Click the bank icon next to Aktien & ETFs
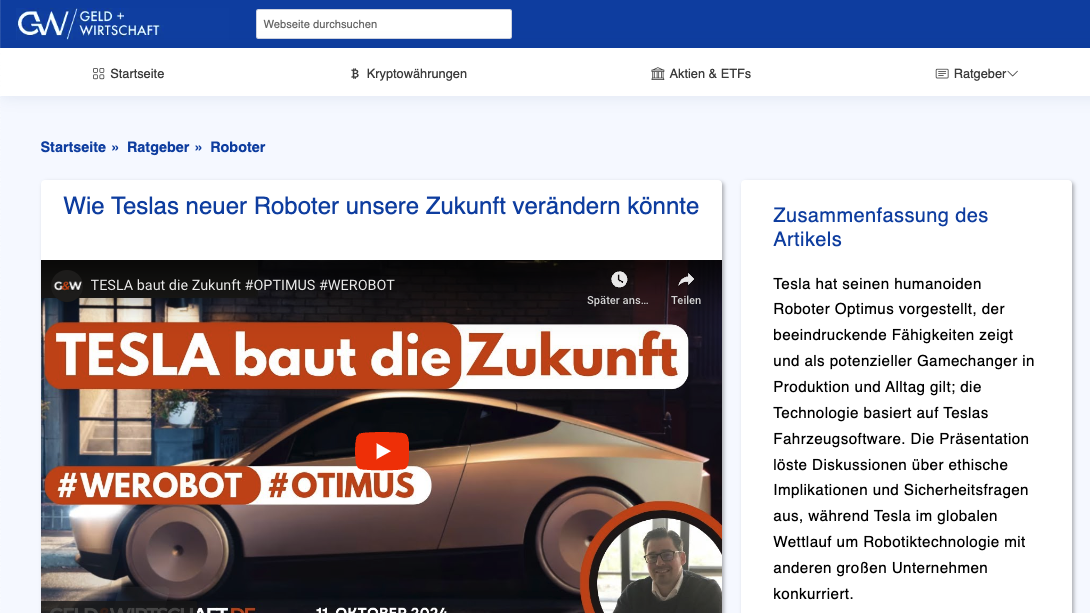The width and height of the screenshot is (1090, 613). coord(657,73)
